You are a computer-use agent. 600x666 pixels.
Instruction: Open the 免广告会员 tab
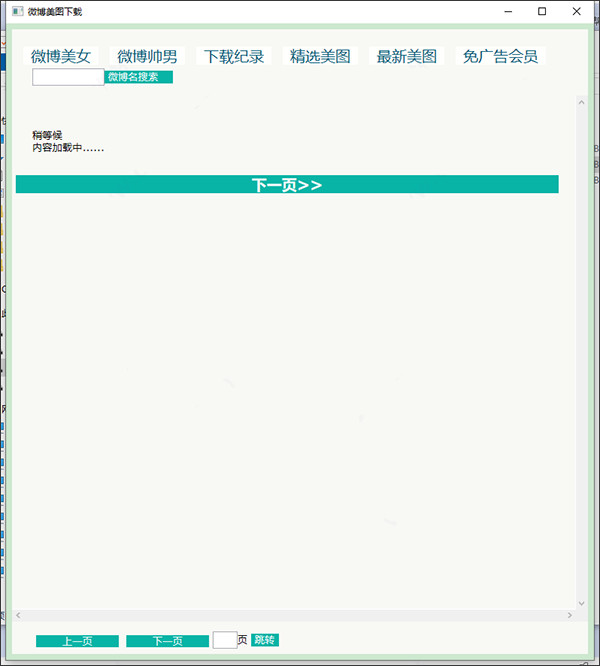pos(501,56)
